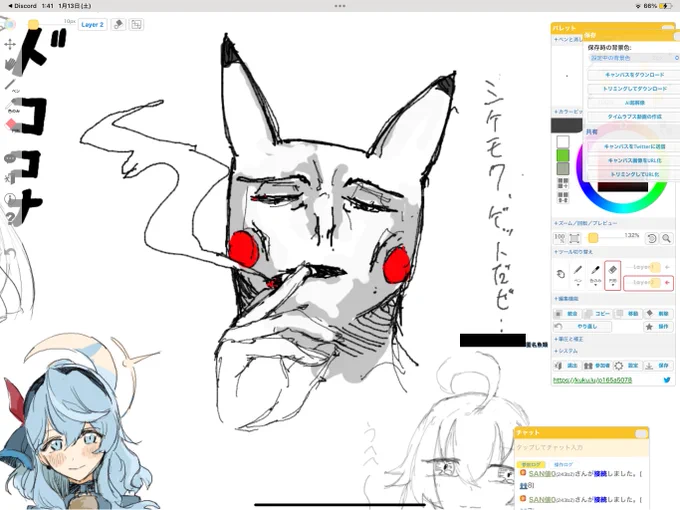Reset zoom with the 100% icon
The width and height of the screenshot is (680, 510).
pos(559,238)
